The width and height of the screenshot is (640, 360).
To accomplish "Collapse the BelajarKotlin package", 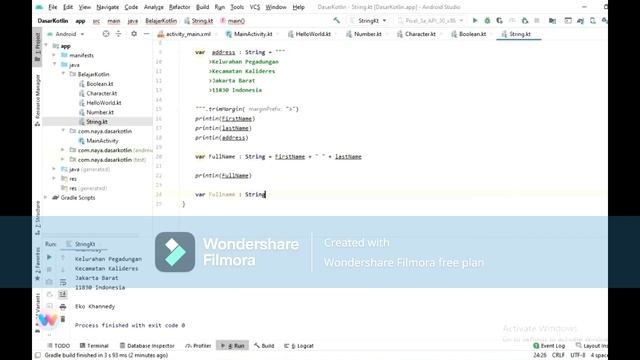I will pyautogui.click(x=63, y=74).
